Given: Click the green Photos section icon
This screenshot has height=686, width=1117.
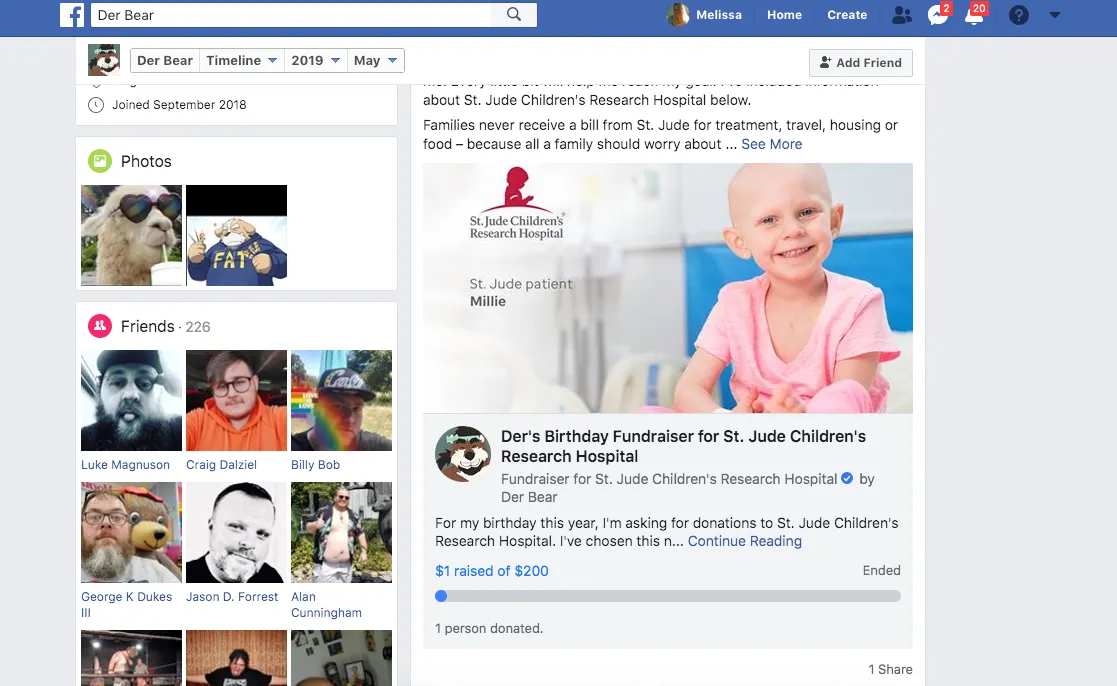Looking at the screenshot, I should [x=100, y=161].
